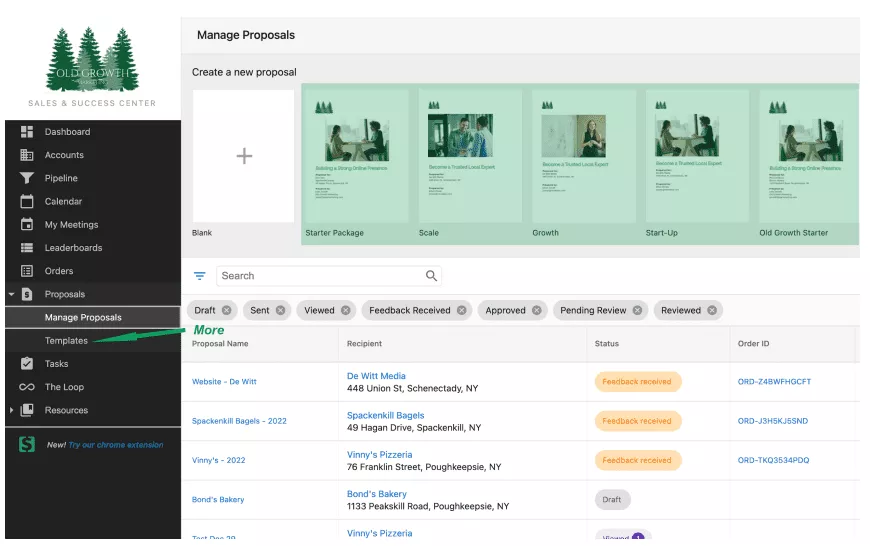Open My Meetings in sidebar

point(72,225)
